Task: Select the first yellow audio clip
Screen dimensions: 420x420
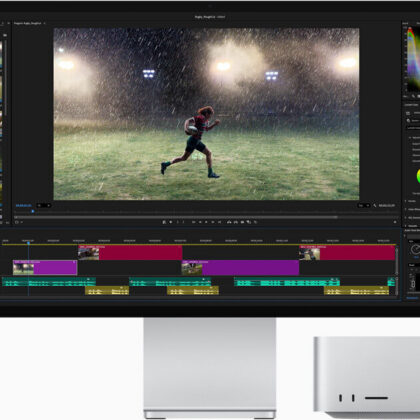Action: coord(107,291)
